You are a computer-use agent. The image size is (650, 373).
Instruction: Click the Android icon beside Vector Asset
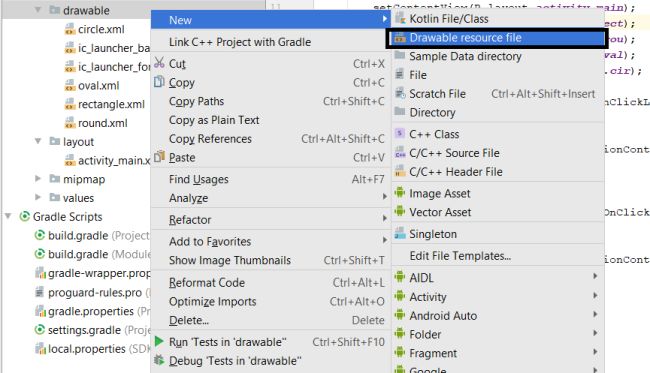[x=400, y=211]
